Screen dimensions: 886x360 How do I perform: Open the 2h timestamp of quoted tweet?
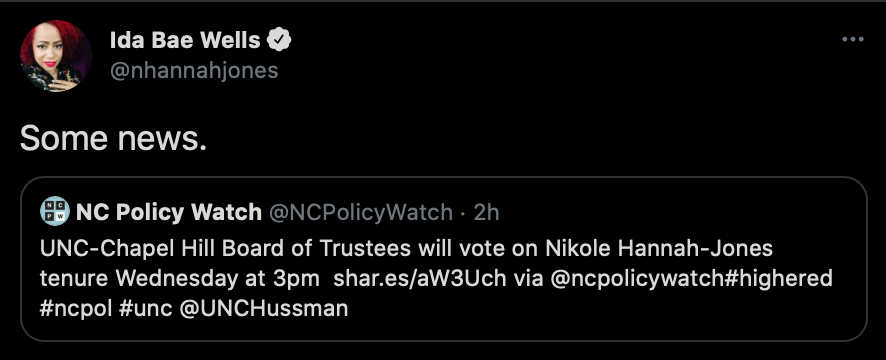[487, 212]
